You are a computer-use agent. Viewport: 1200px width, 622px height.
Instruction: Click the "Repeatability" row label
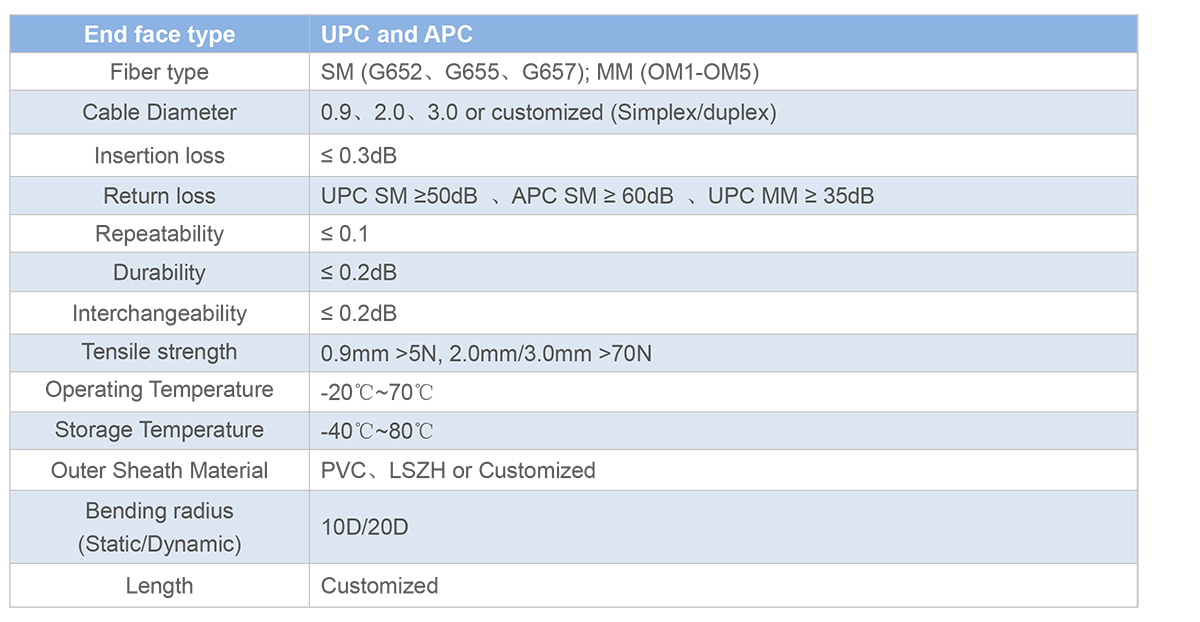tap(160, 234)
